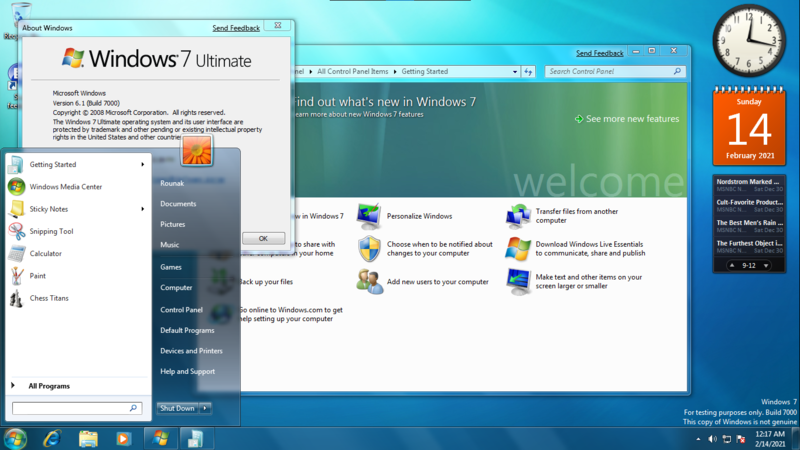This screenshot has height=450, width=800.
Task: Expand Getting Started submenu arrow
Action: coord(142,164)
